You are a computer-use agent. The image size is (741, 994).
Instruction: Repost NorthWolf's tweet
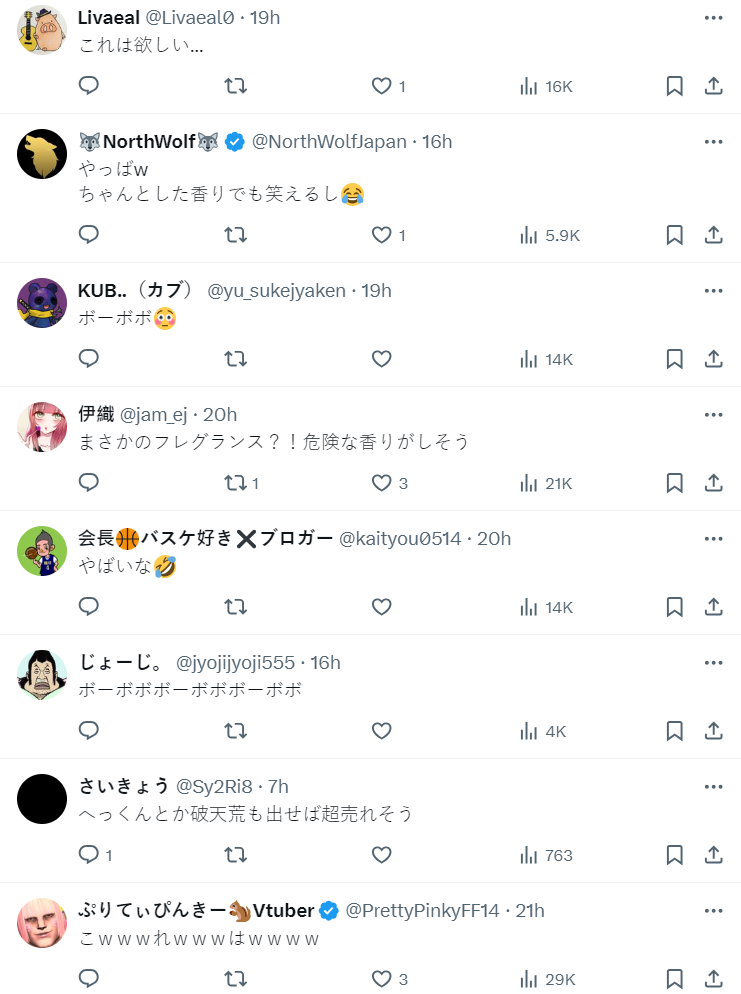[235, 235]
